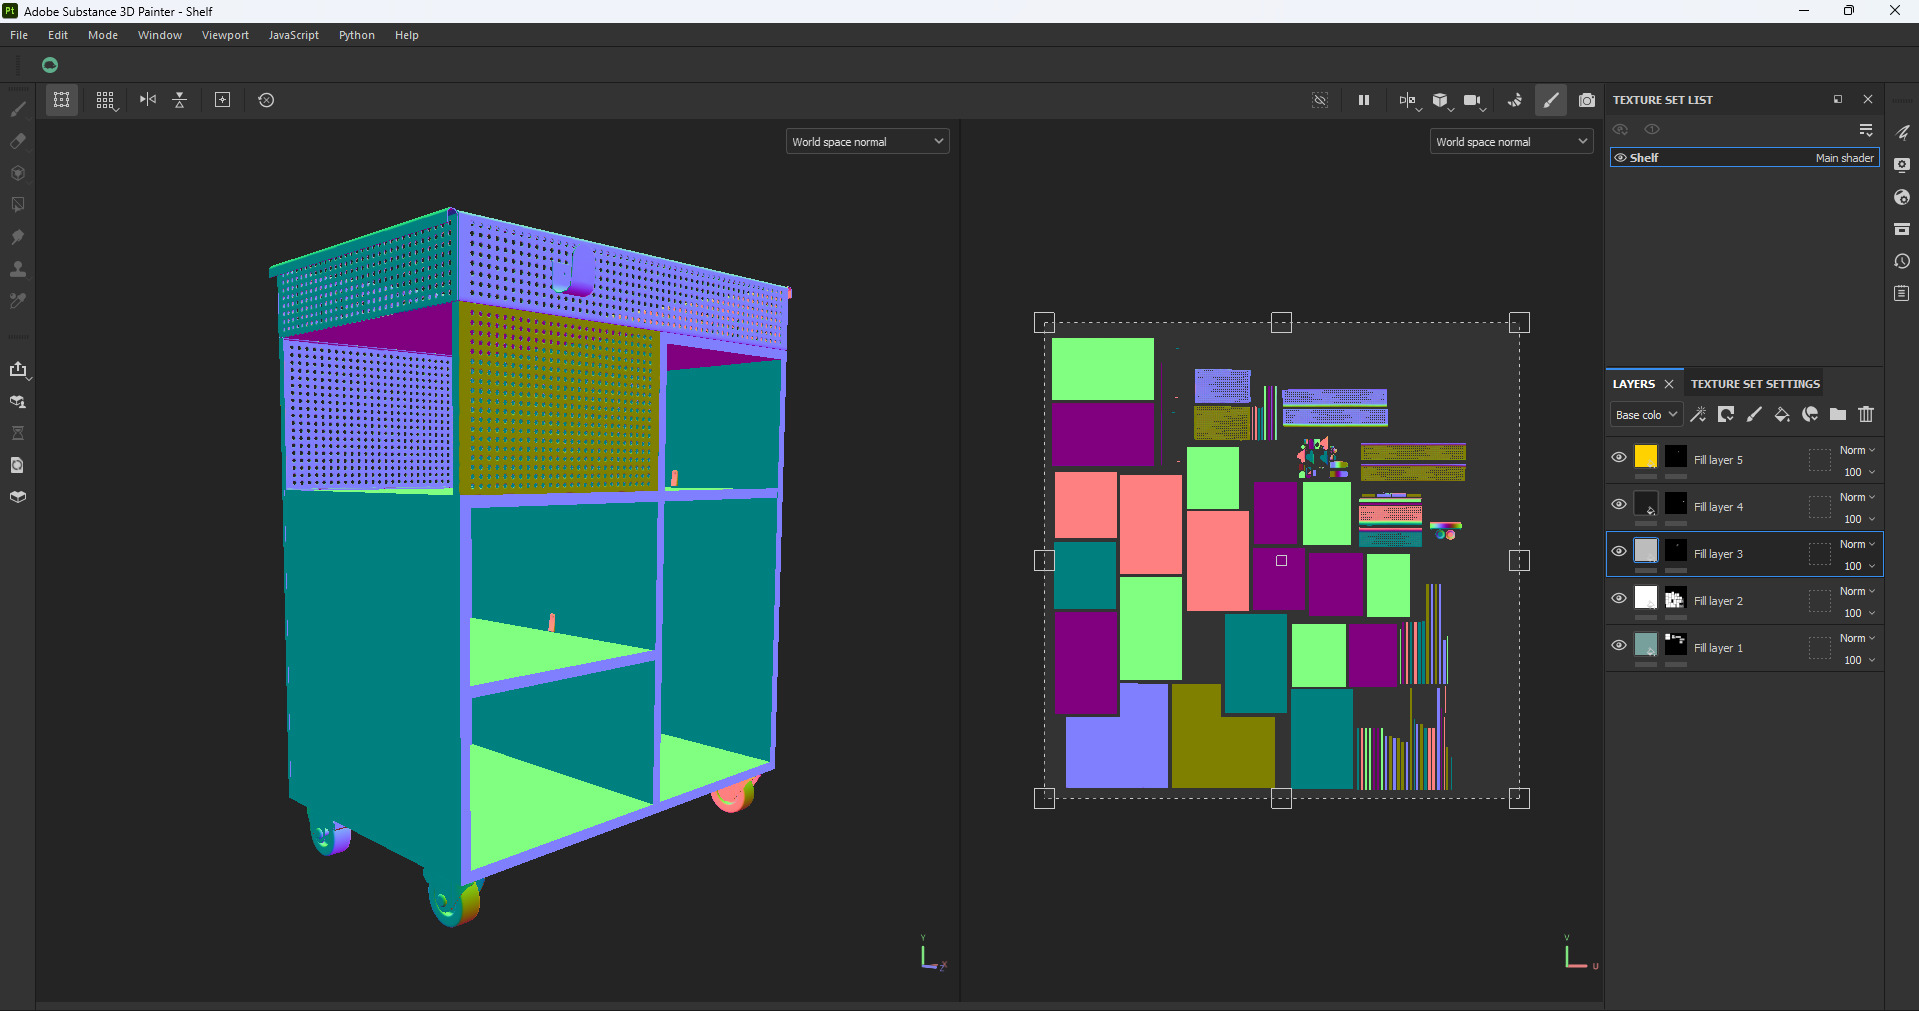Open the File menu
Screen dimensions: 1919x1011
[x=19, y=35]
